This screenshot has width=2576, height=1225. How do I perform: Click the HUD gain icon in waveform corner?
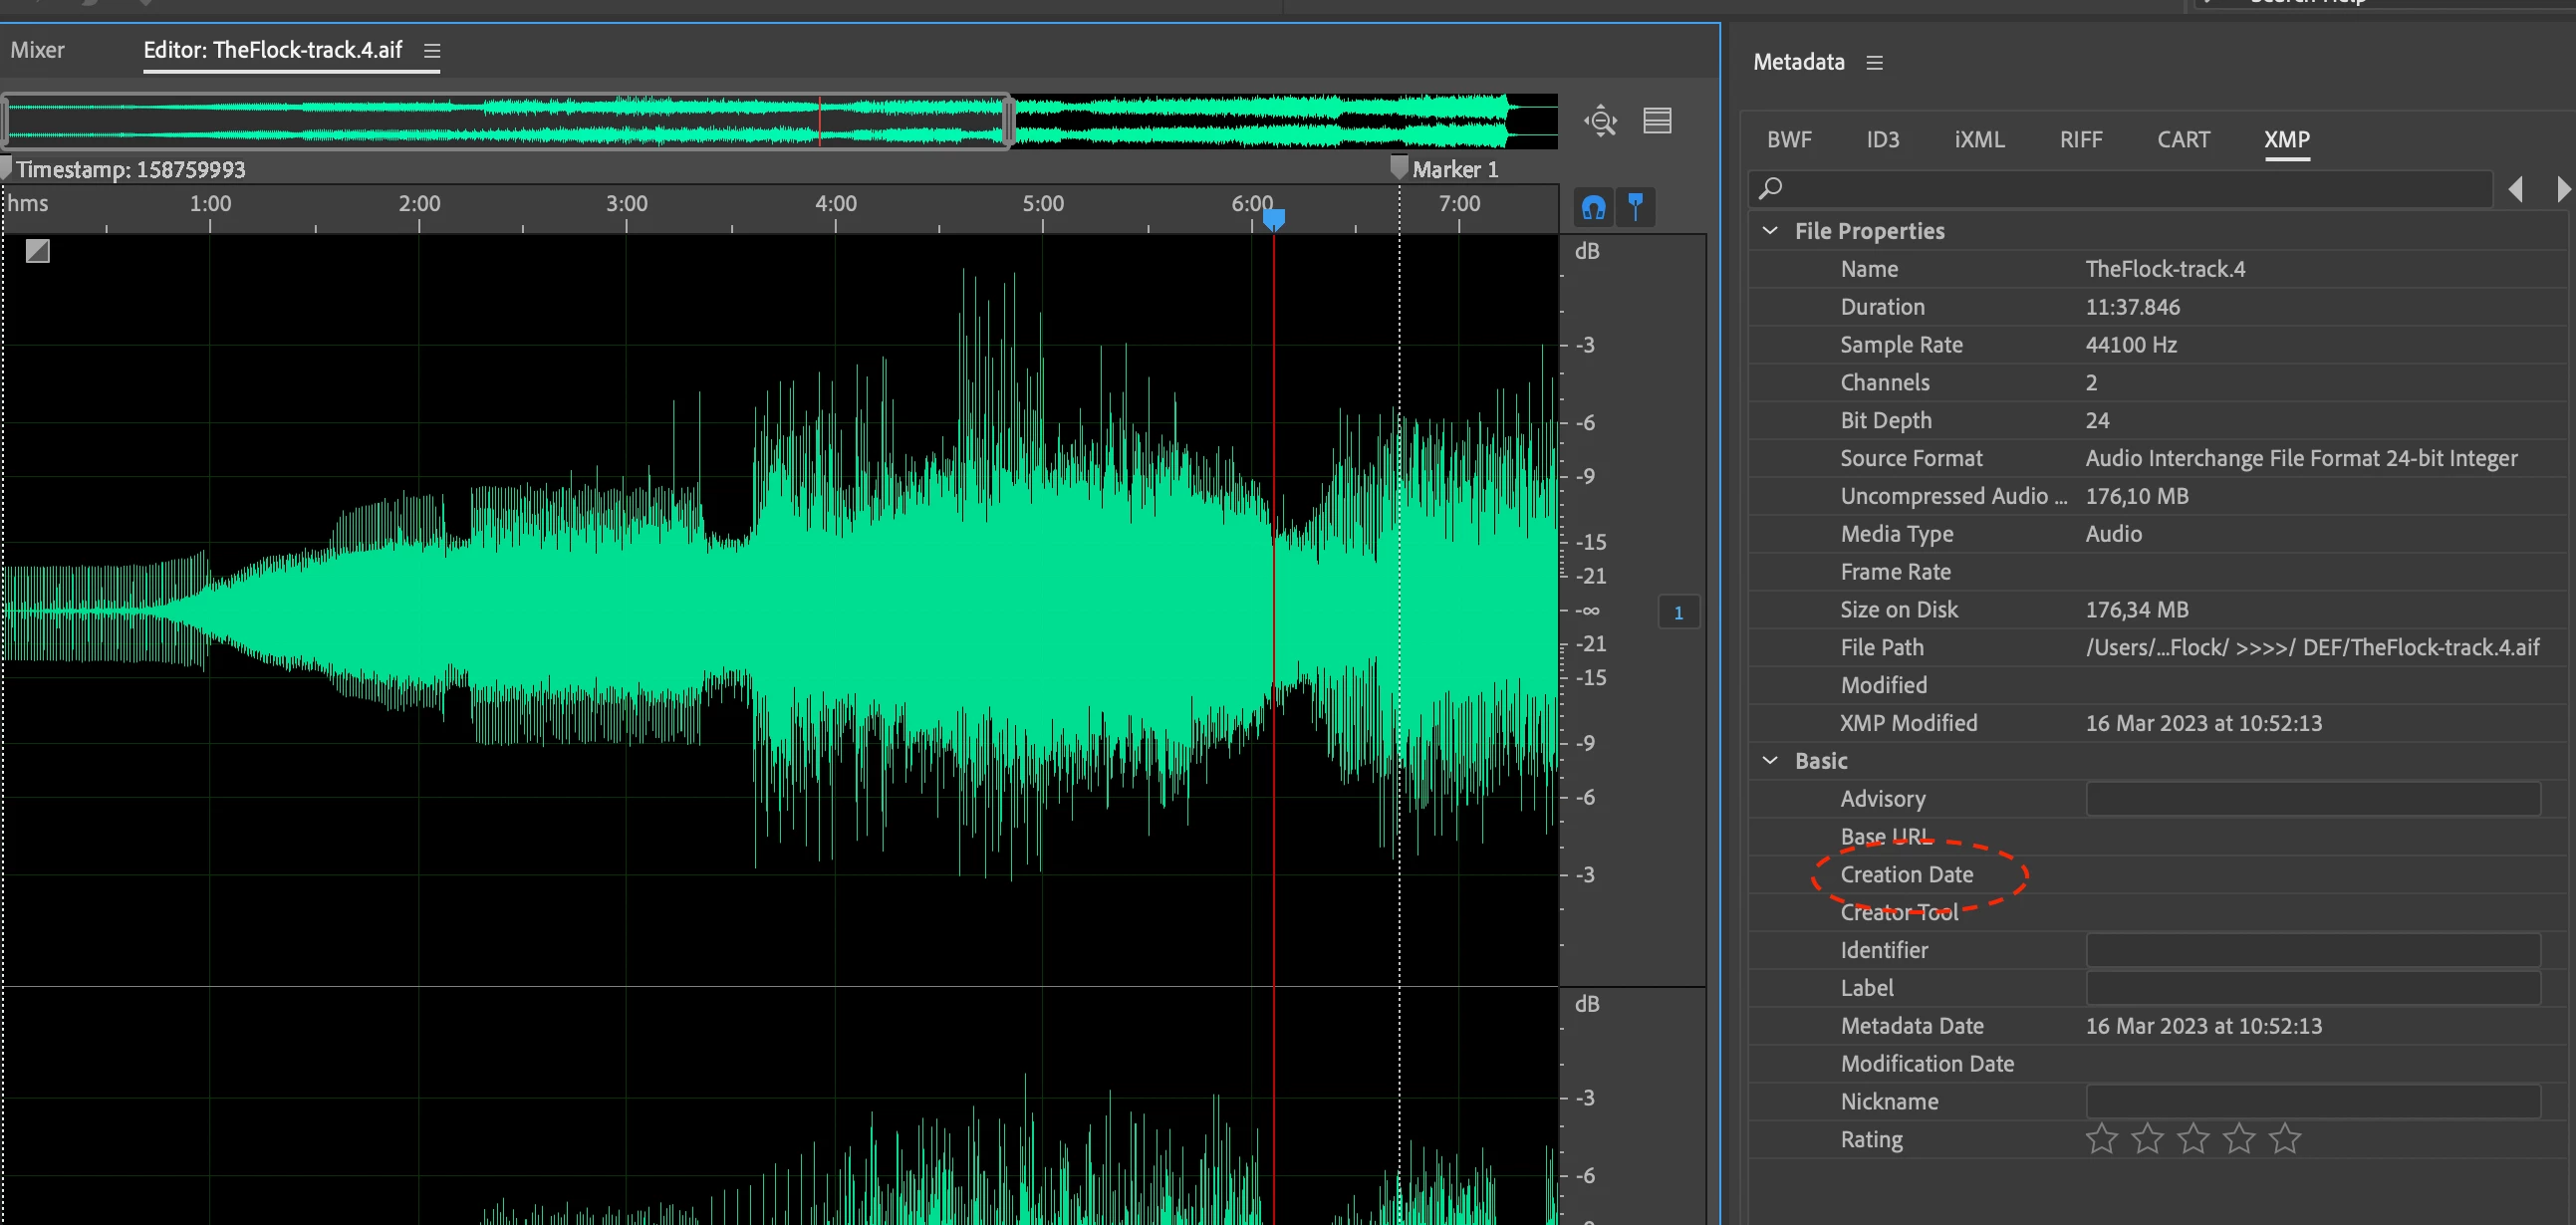pos(38,251)
